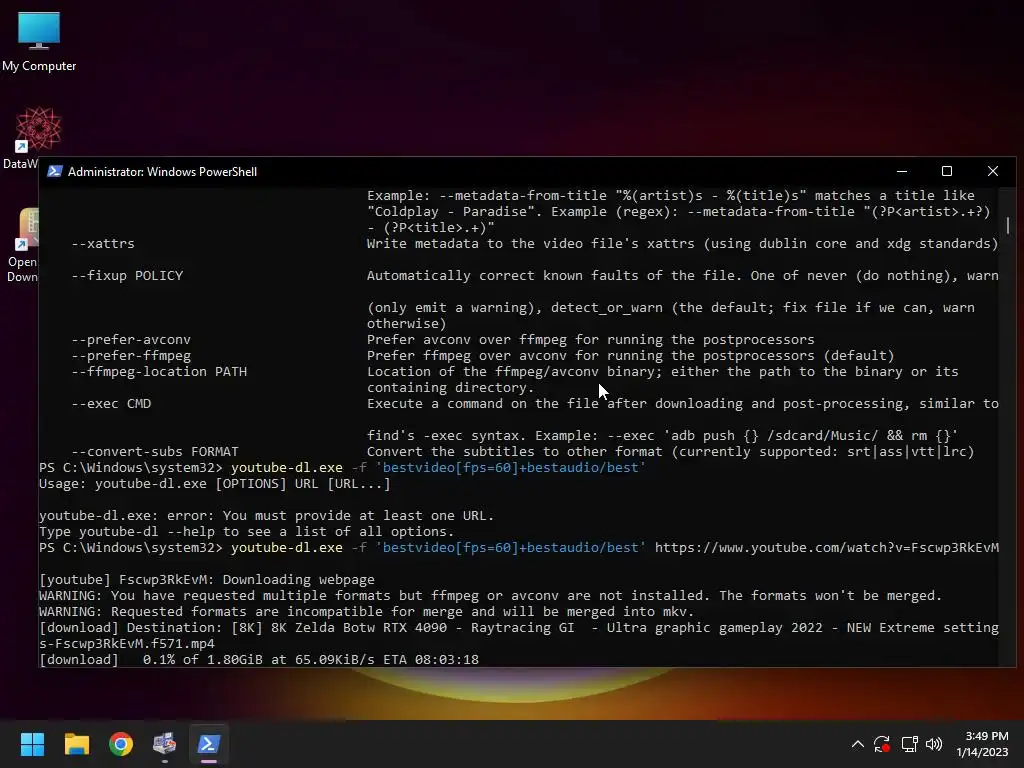
Task: Minimize the PowerShell window
Action: pos(902,171)
